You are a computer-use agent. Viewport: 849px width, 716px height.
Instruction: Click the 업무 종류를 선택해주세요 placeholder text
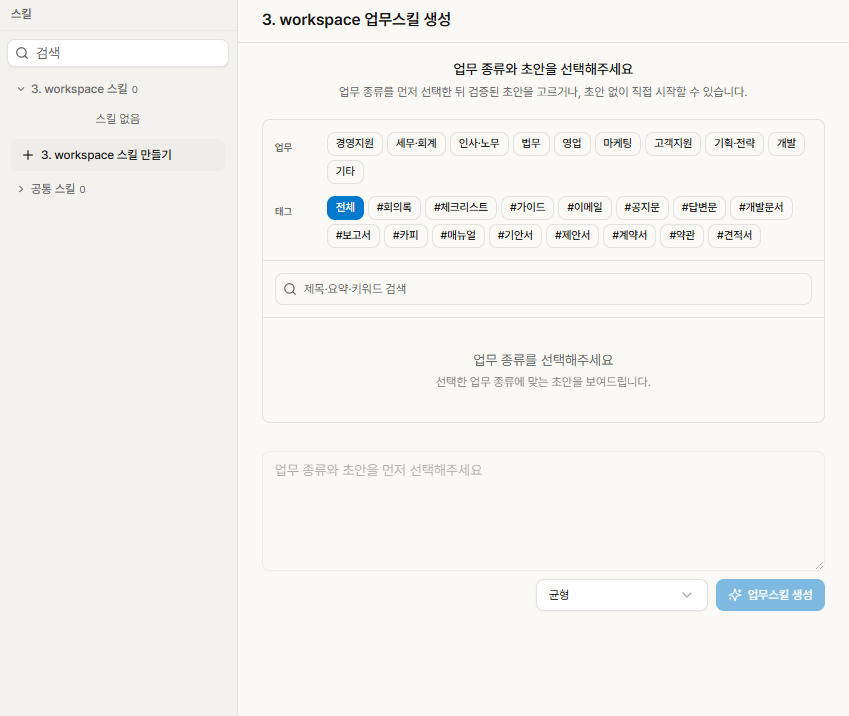543,360
